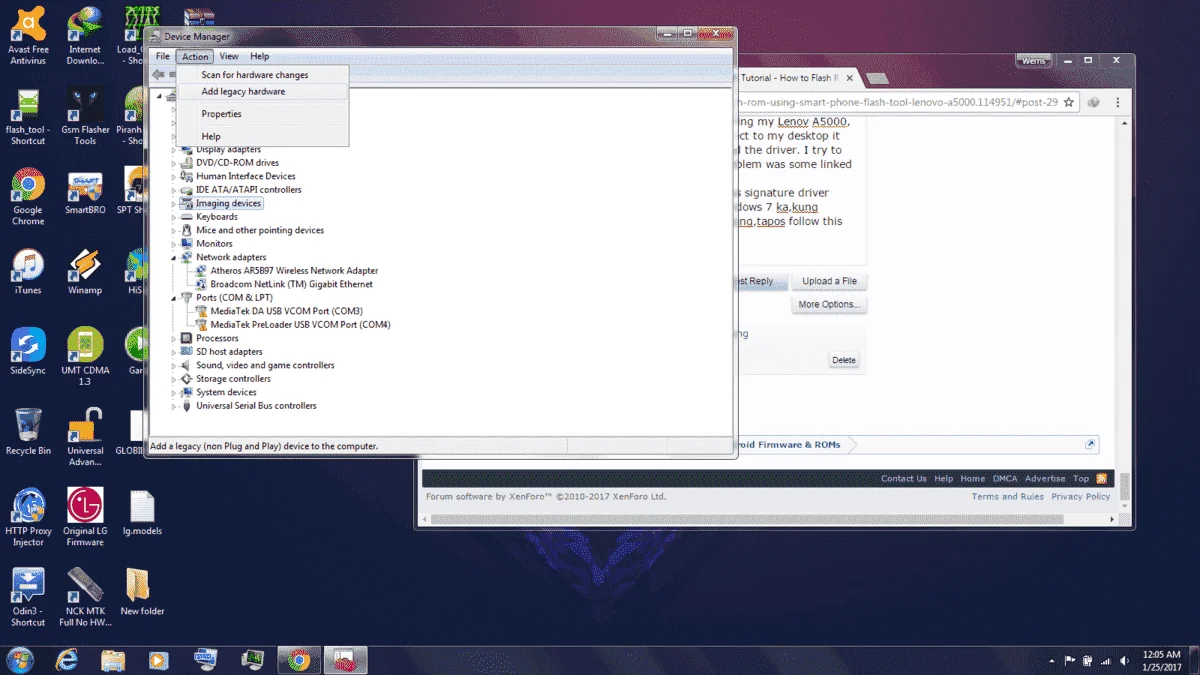Show hidden system tray icons
The width and height of the screenshot is (1200, 675).
coord(1052,661)
